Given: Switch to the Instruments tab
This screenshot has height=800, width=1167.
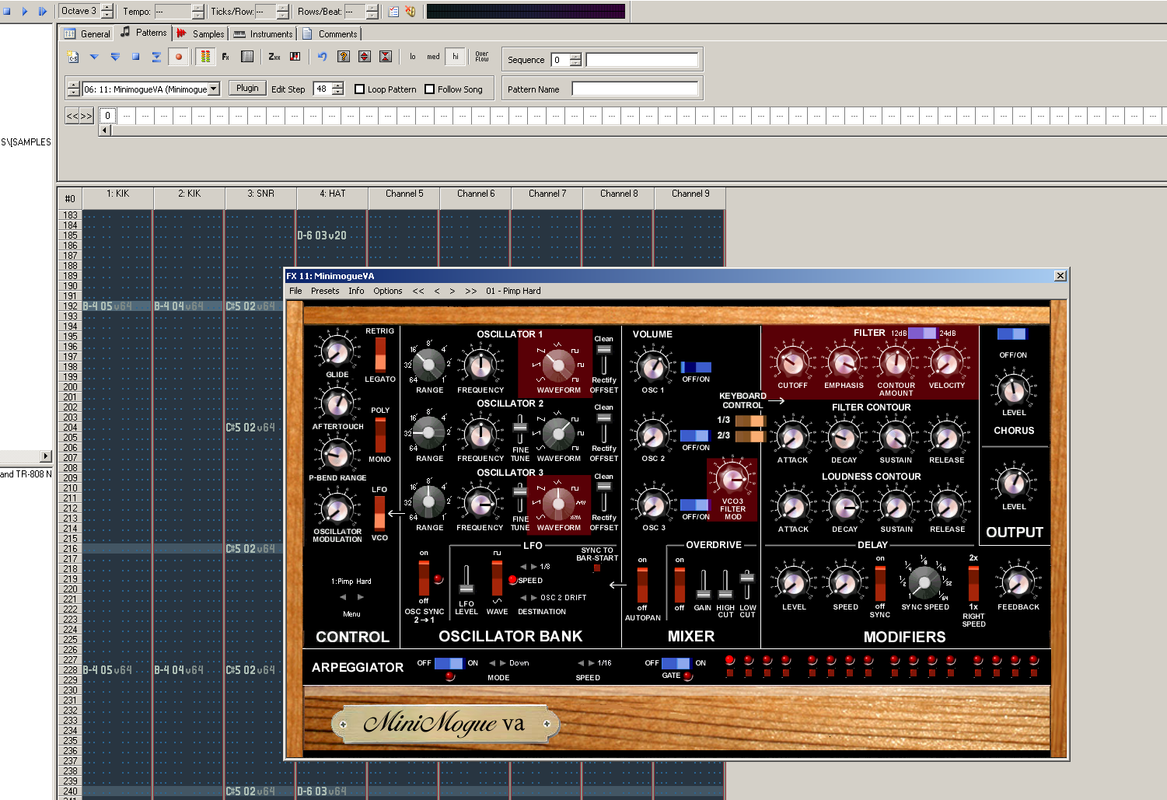Looking at the screenshot, I should click(263, 33).
